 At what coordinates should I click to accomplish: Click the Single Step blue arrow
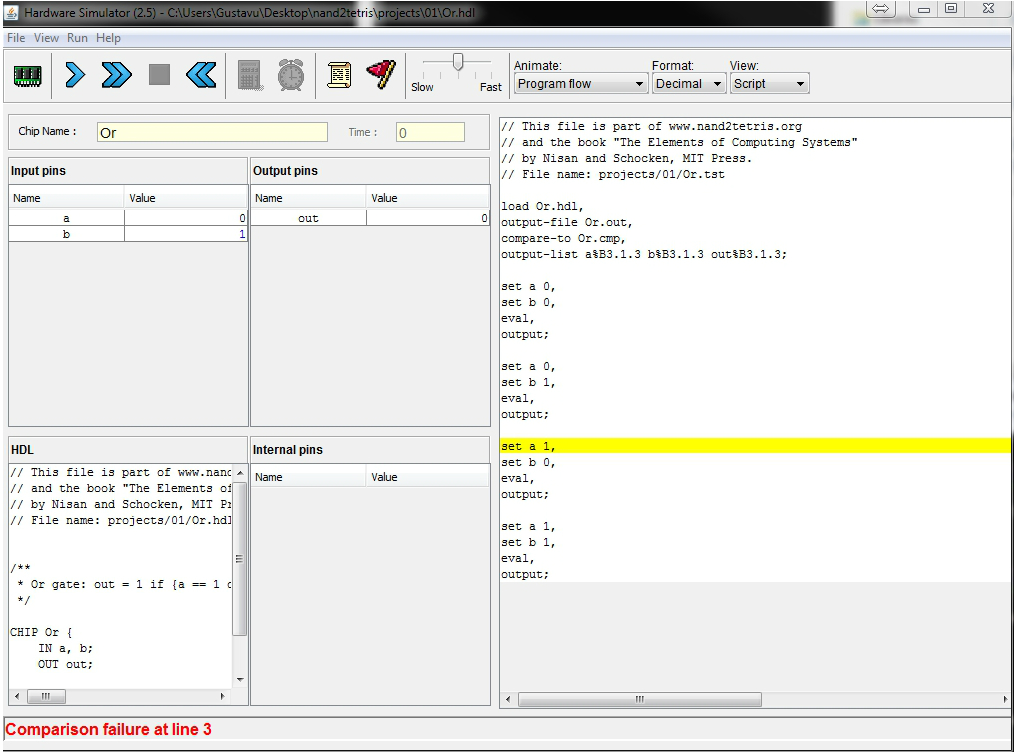[75, 75]
